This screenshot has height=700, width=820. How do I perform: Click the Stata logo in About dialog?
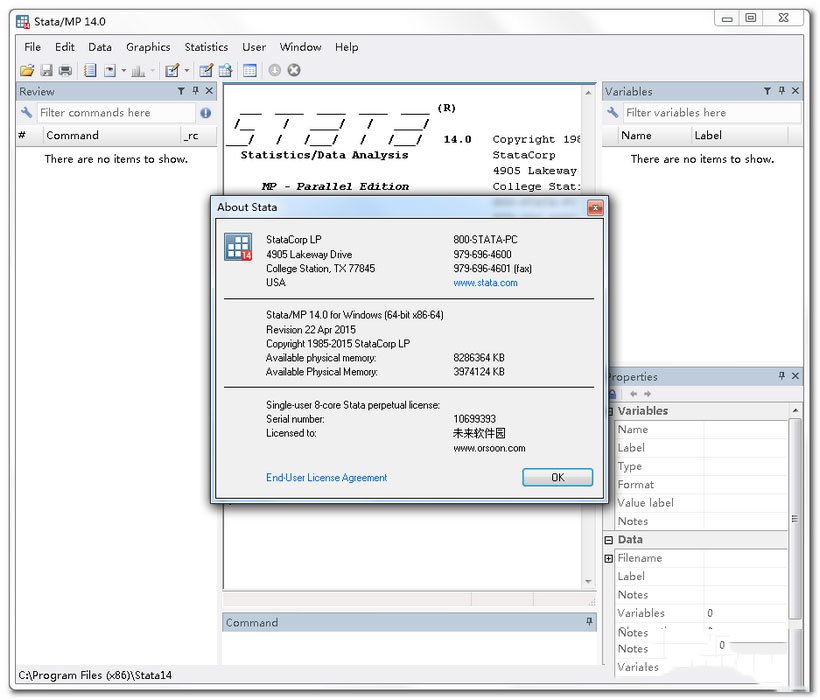(238, 247)
